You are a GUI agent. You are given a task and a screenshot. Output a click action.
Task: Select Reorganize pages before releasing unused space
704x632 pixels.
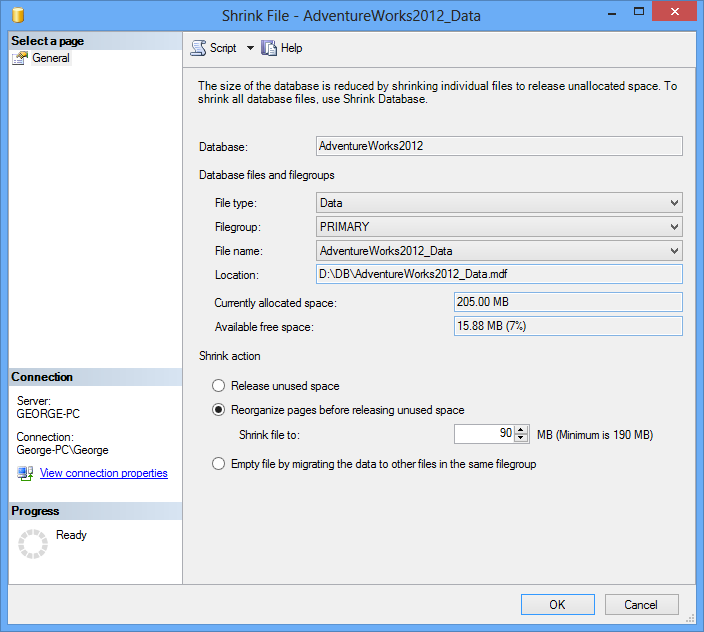pos(218,410)
